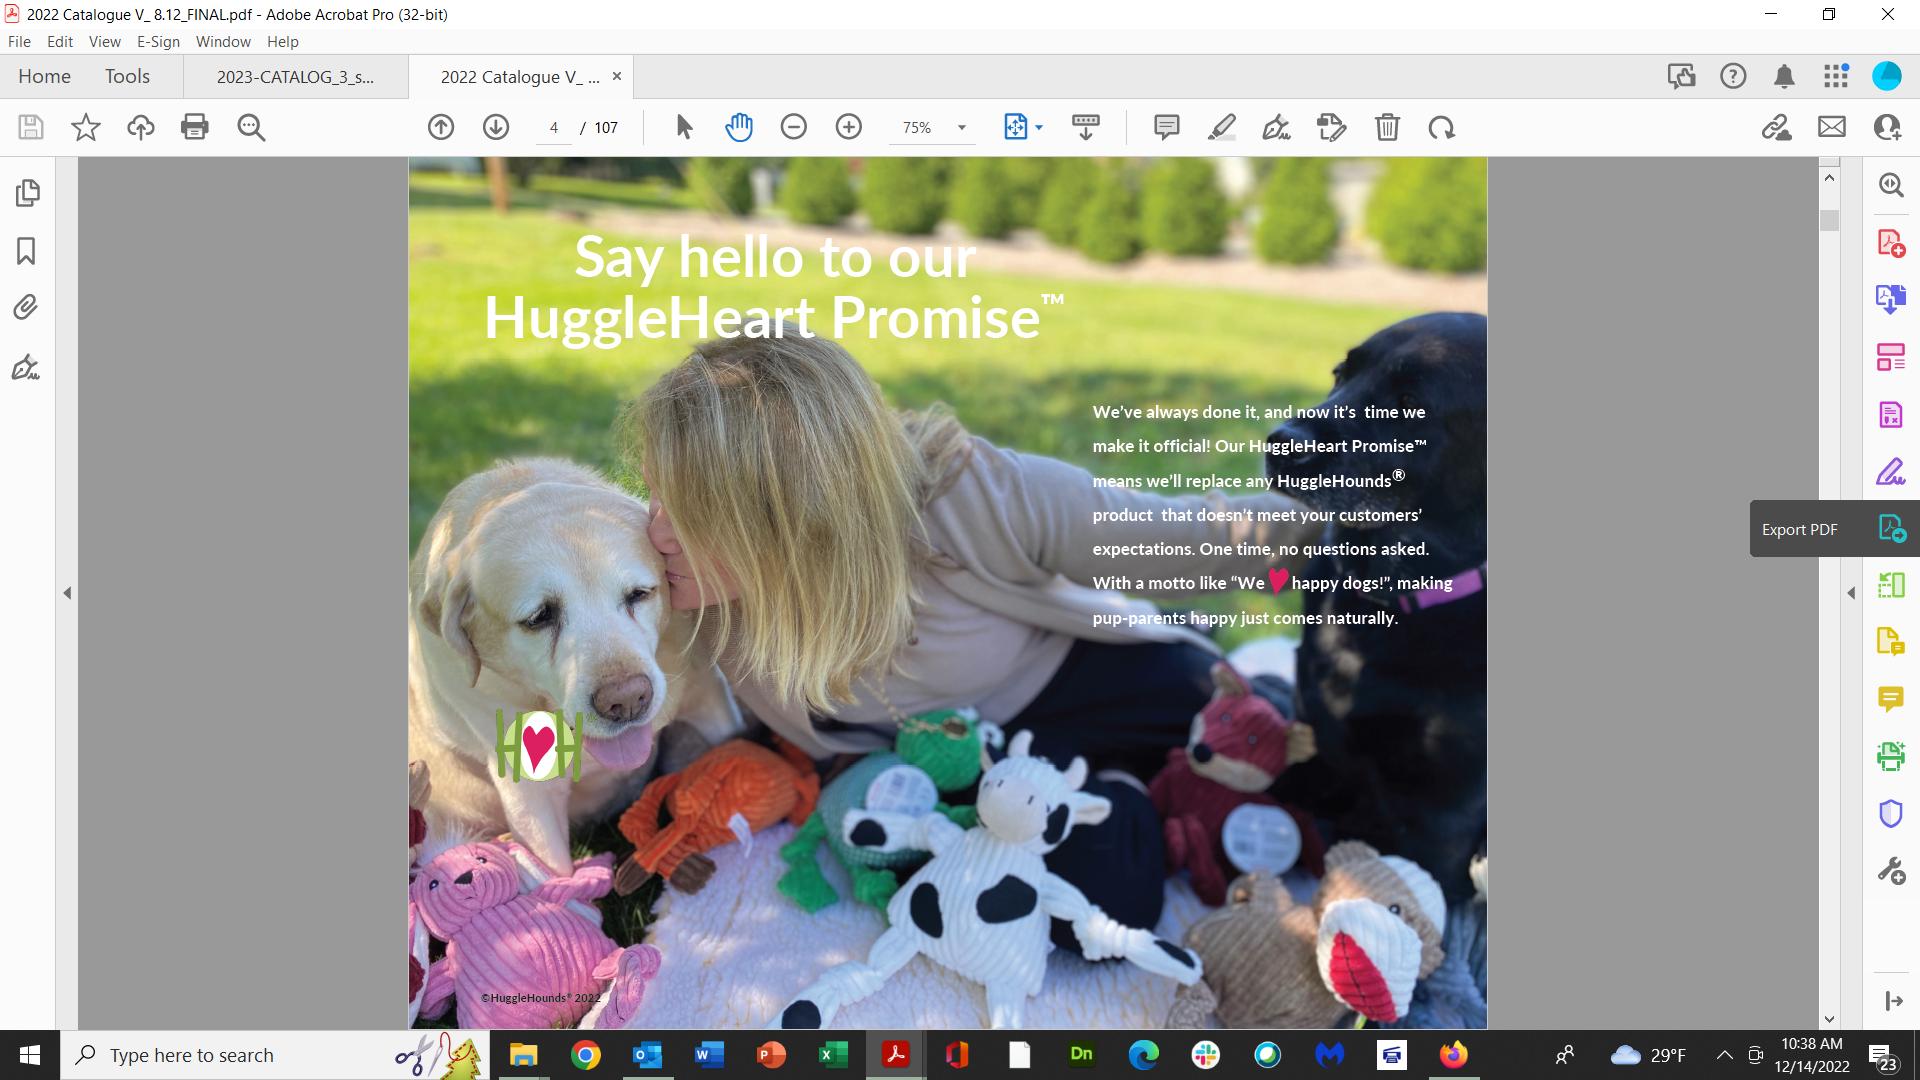Invite people with share icon
Image resolution: width=1920 pixels, height=1080 pixels.
(x=1887, y=127)
